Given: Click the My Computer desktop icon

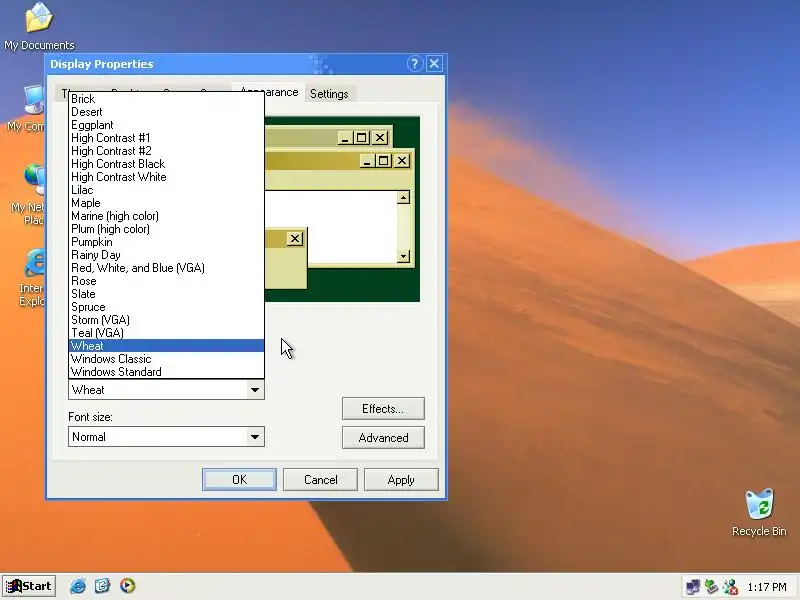Looking at the screenshot, I should point(27,108).
